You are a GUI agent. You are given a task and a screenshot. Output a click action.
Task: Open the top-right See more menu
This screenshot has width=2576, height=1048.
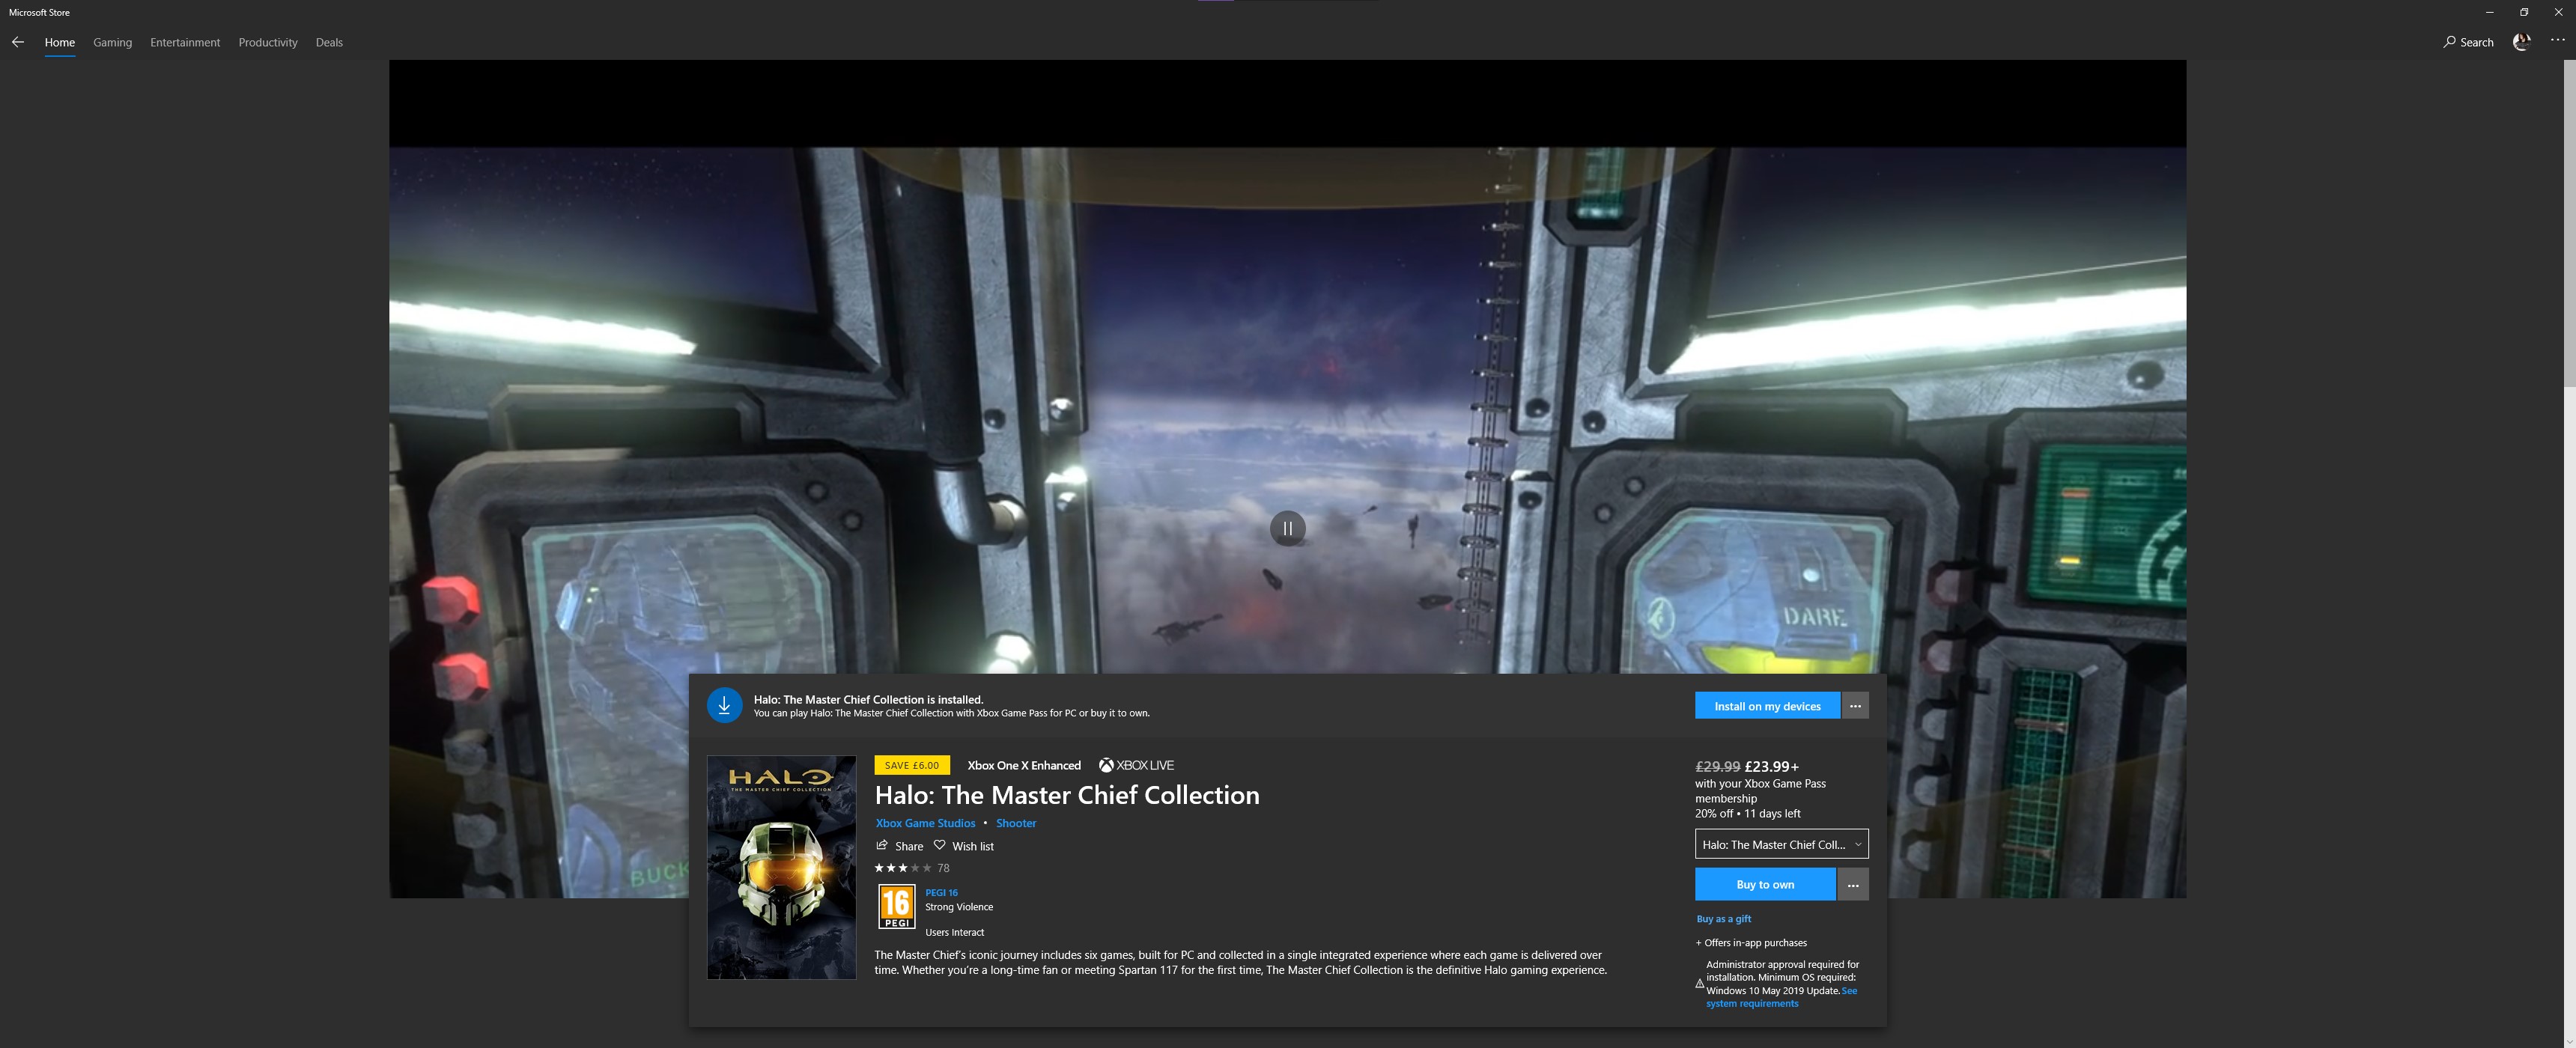click(x=2557, y=41)
